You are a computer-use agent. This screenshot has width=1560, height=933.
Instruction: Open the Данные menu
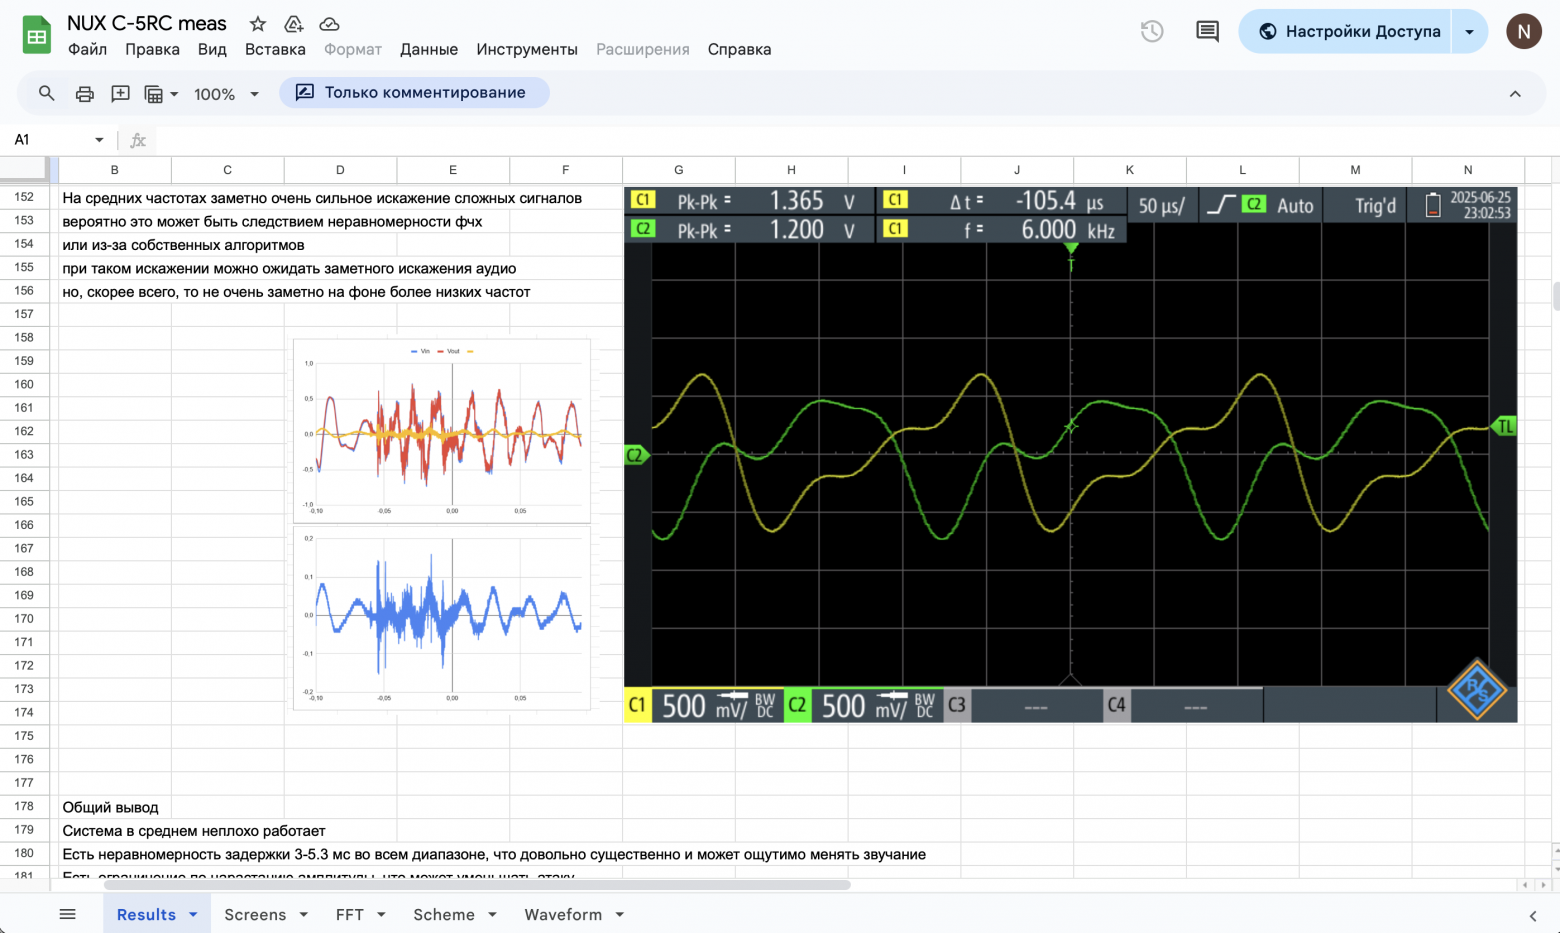tap(428, 49)
